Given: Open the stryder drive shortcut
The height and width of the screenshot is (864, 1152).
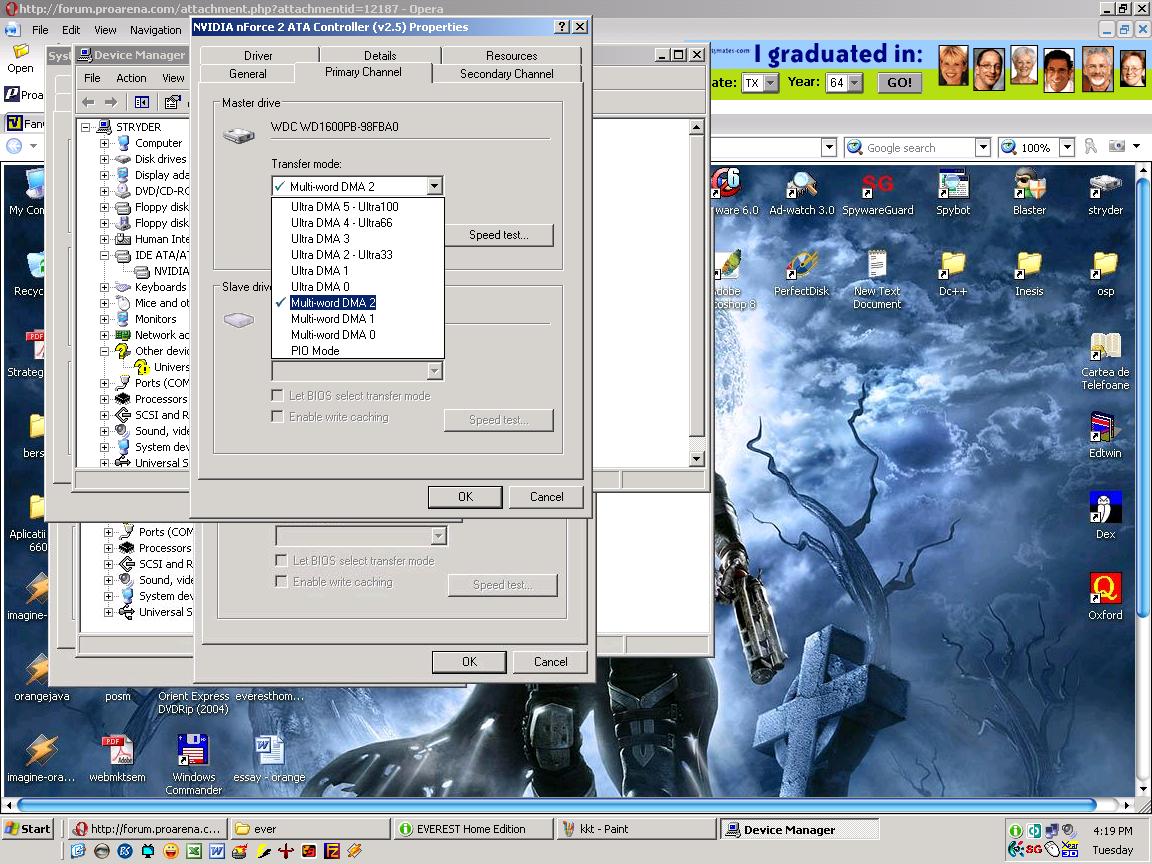Looking at the screenshot, I should pyautogui.click(x=1105, y=193).
